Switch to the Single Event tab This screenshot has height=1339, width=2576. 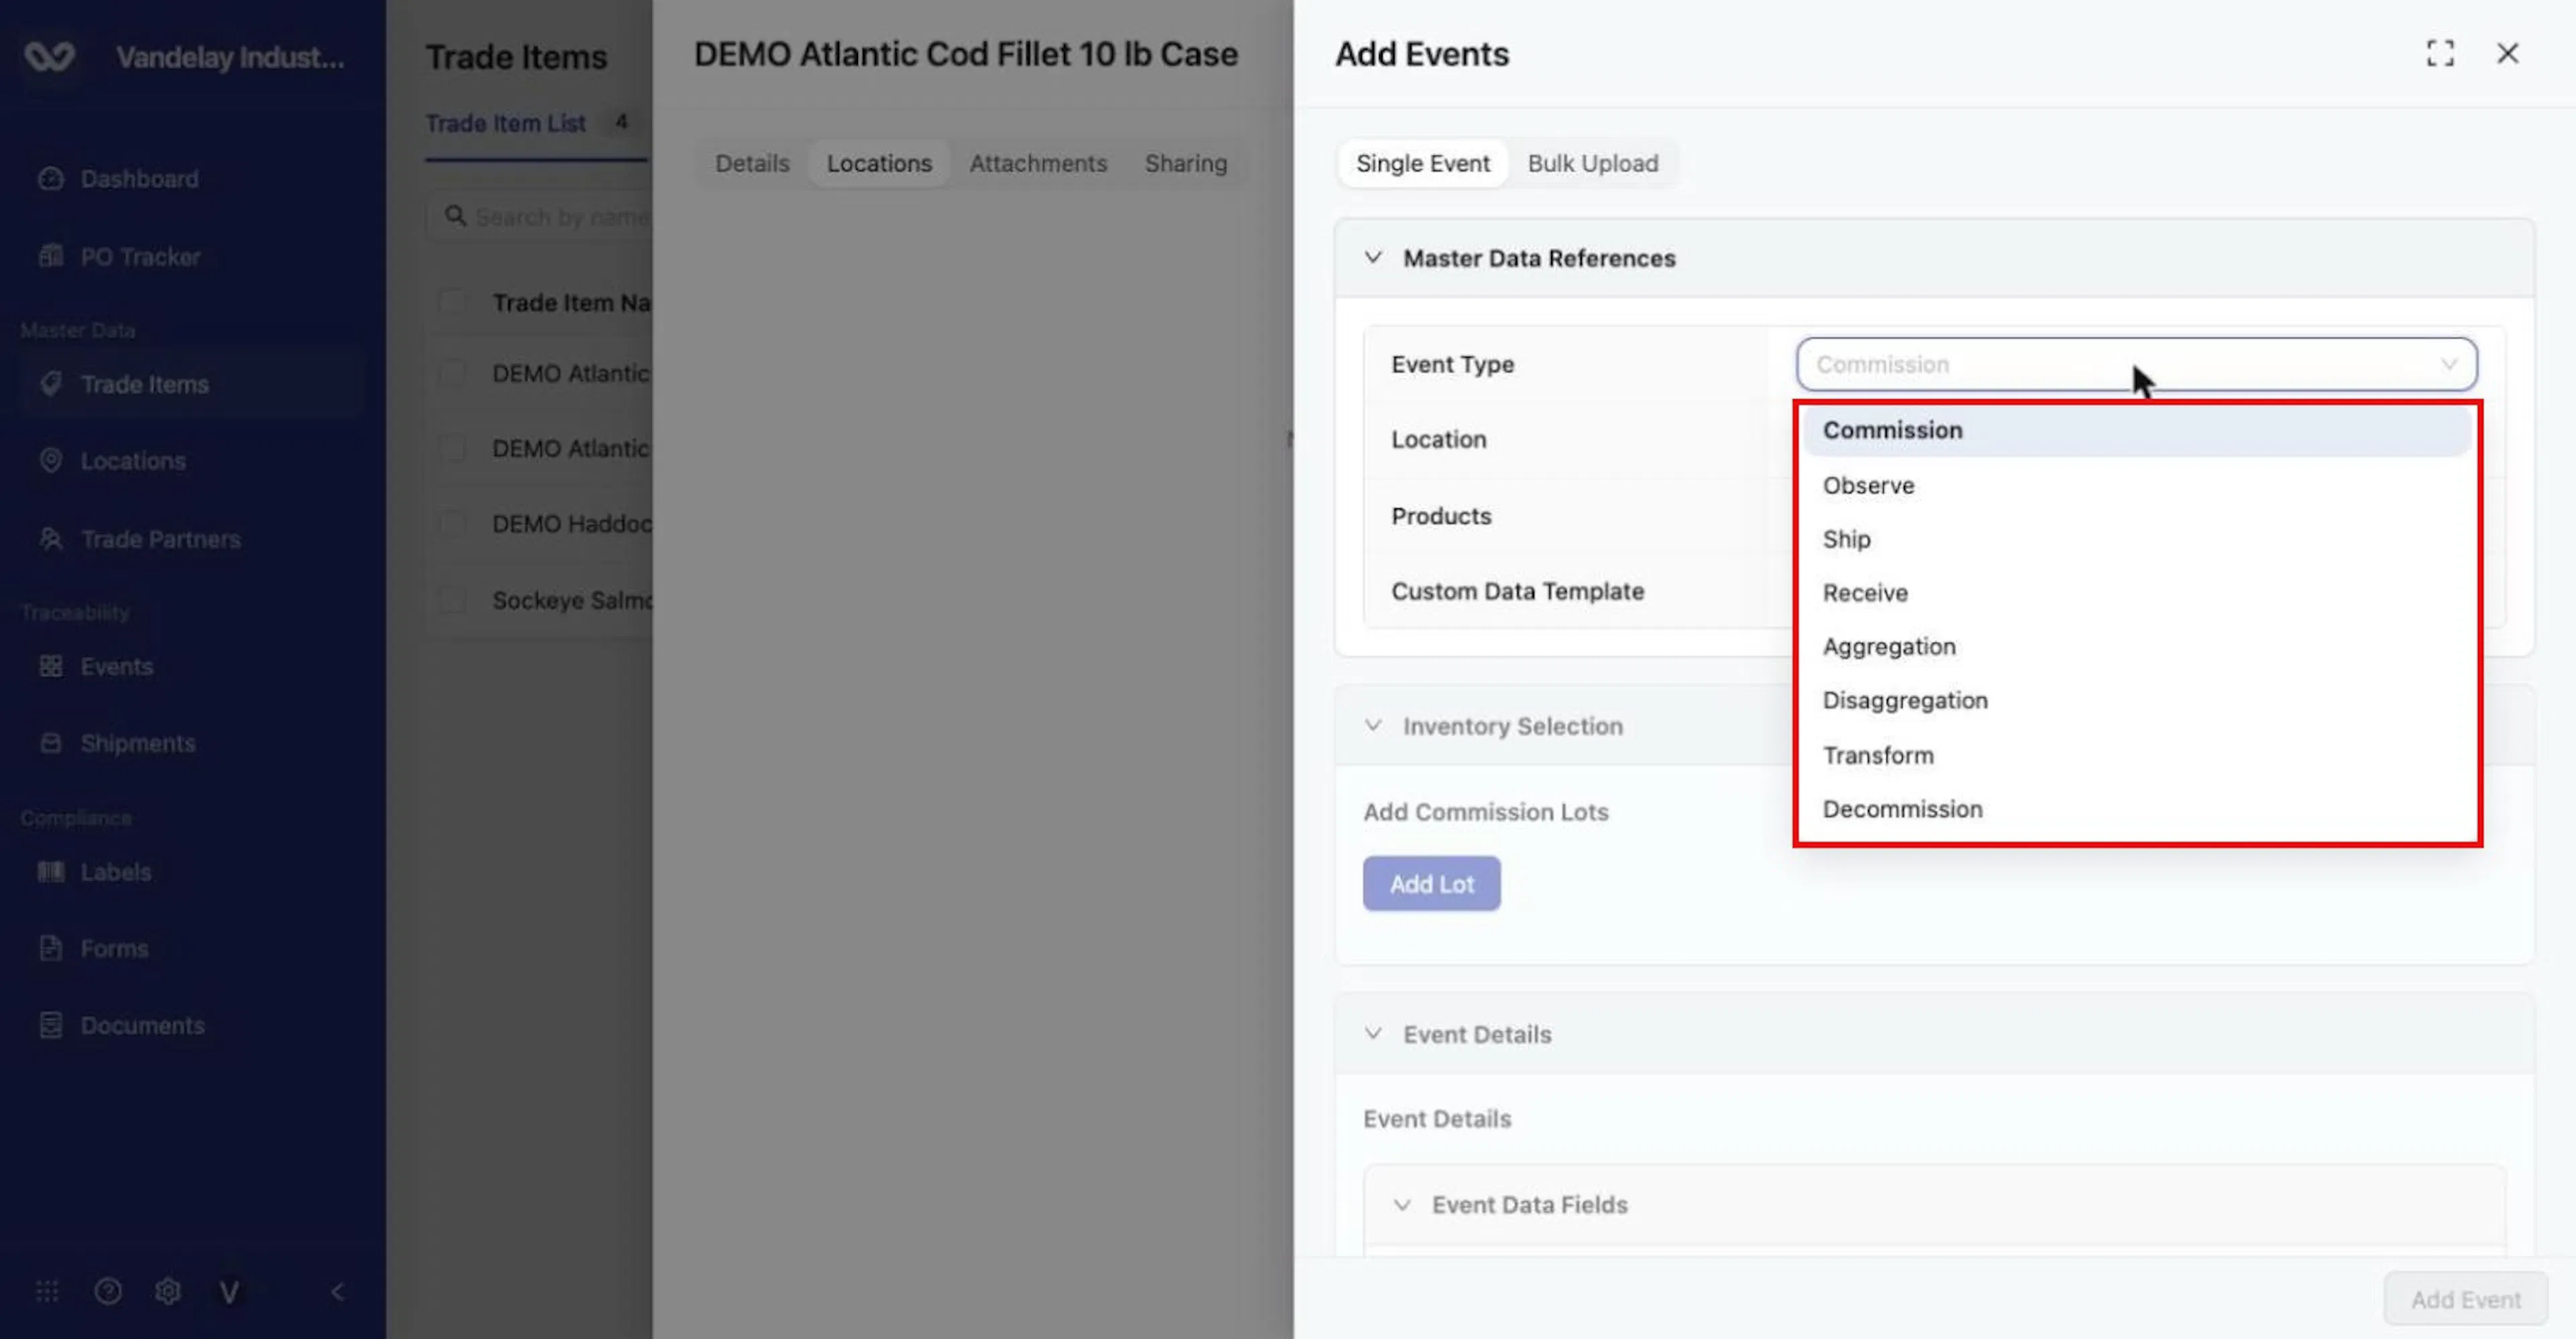pyautogui.click(x=1422, y=163)
